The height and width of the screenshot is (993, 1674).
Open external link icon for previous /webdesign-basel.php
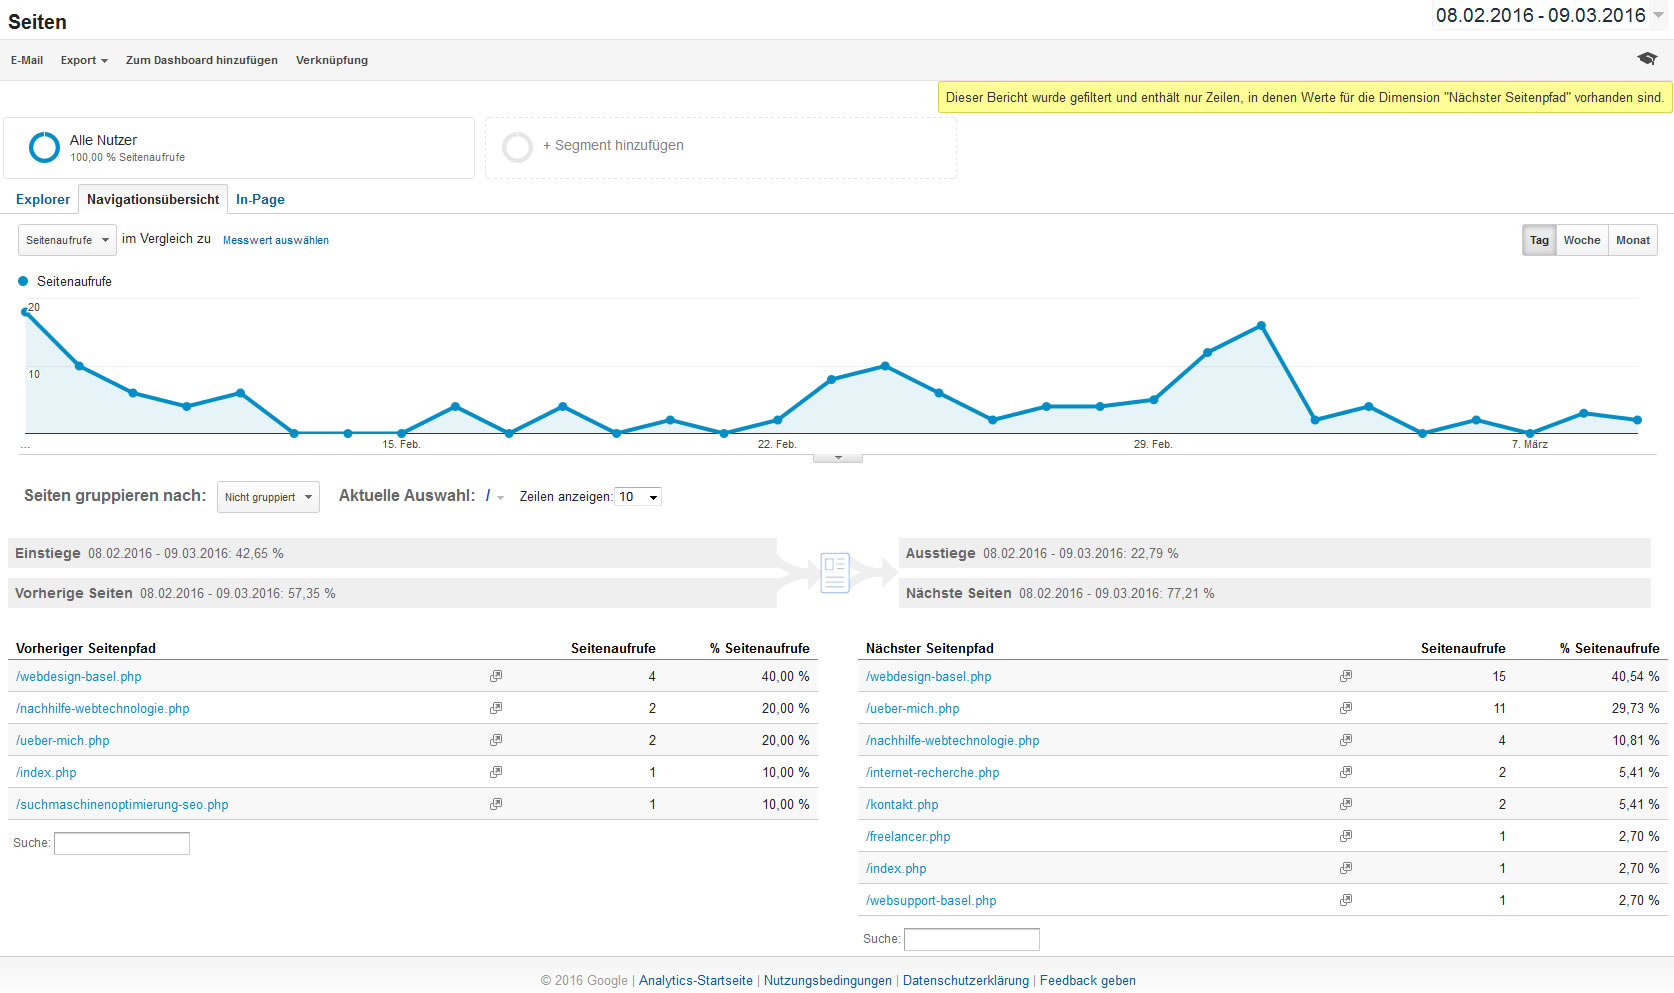click(496, 677)
